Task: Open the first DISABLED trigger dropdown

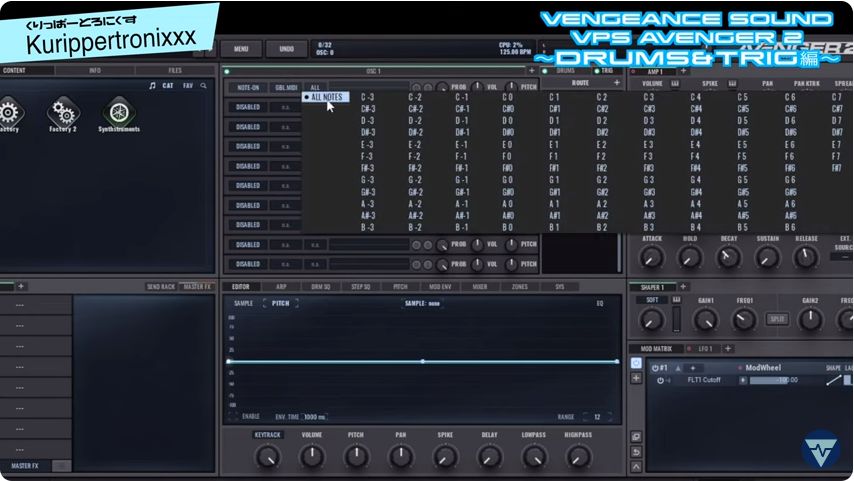Action: point(248,107)
